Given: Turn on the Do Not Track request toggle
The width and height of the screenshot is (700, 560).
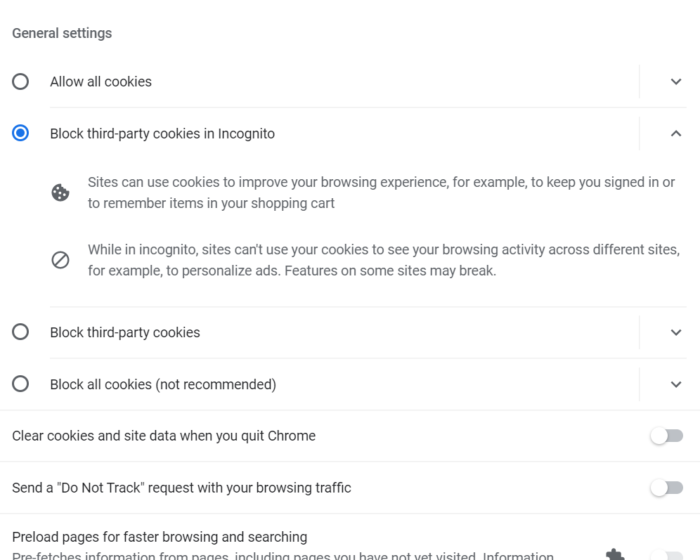Looking at the screenshot, I should [667, 488].
